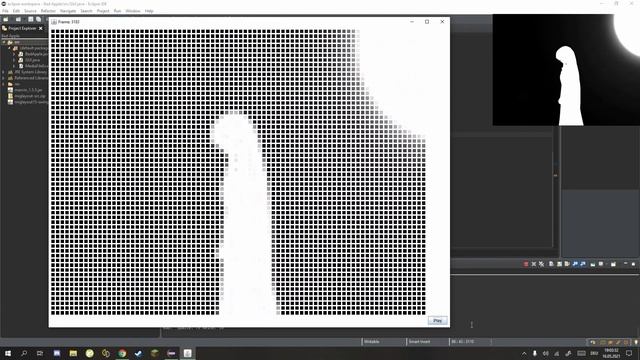The height and width of the screenshot is (360, 640).
Task: Open Google Chrome from the taskbar
Action: click(x=122, y=353)
